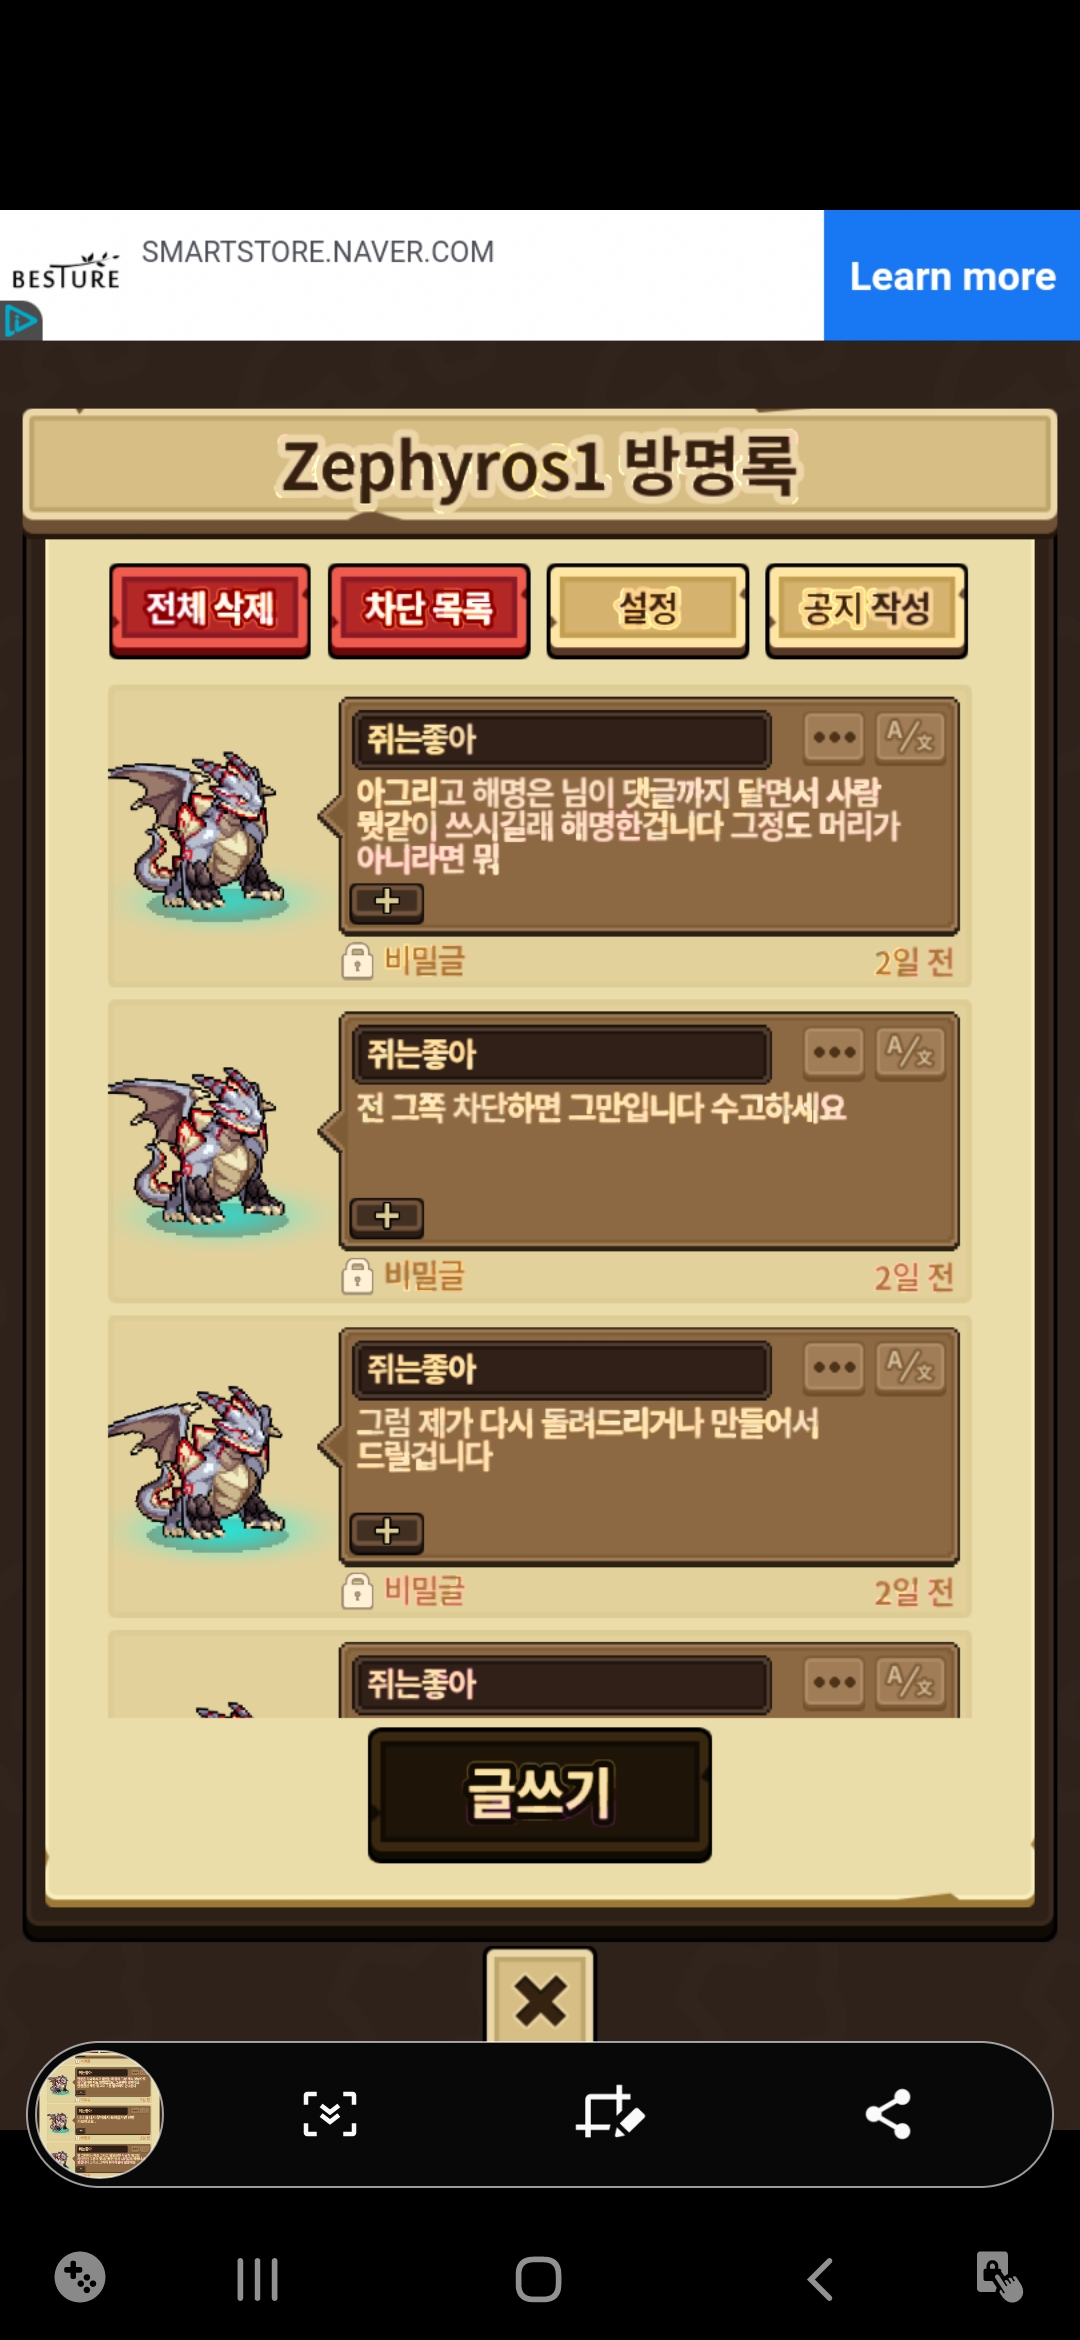Tap the scroll capture icon
Image resolution: width=1080 pixels, height=2340 pixels.
coord(330,2114)
